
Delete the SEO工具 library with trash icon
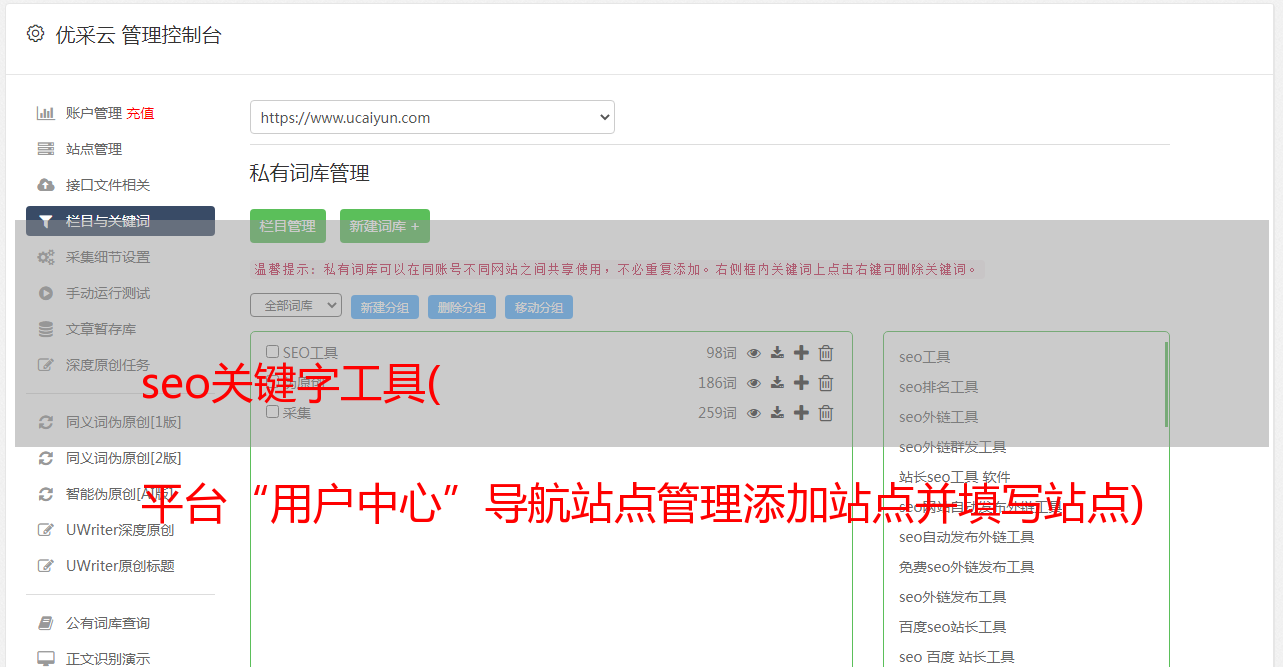tap(826, 353)
